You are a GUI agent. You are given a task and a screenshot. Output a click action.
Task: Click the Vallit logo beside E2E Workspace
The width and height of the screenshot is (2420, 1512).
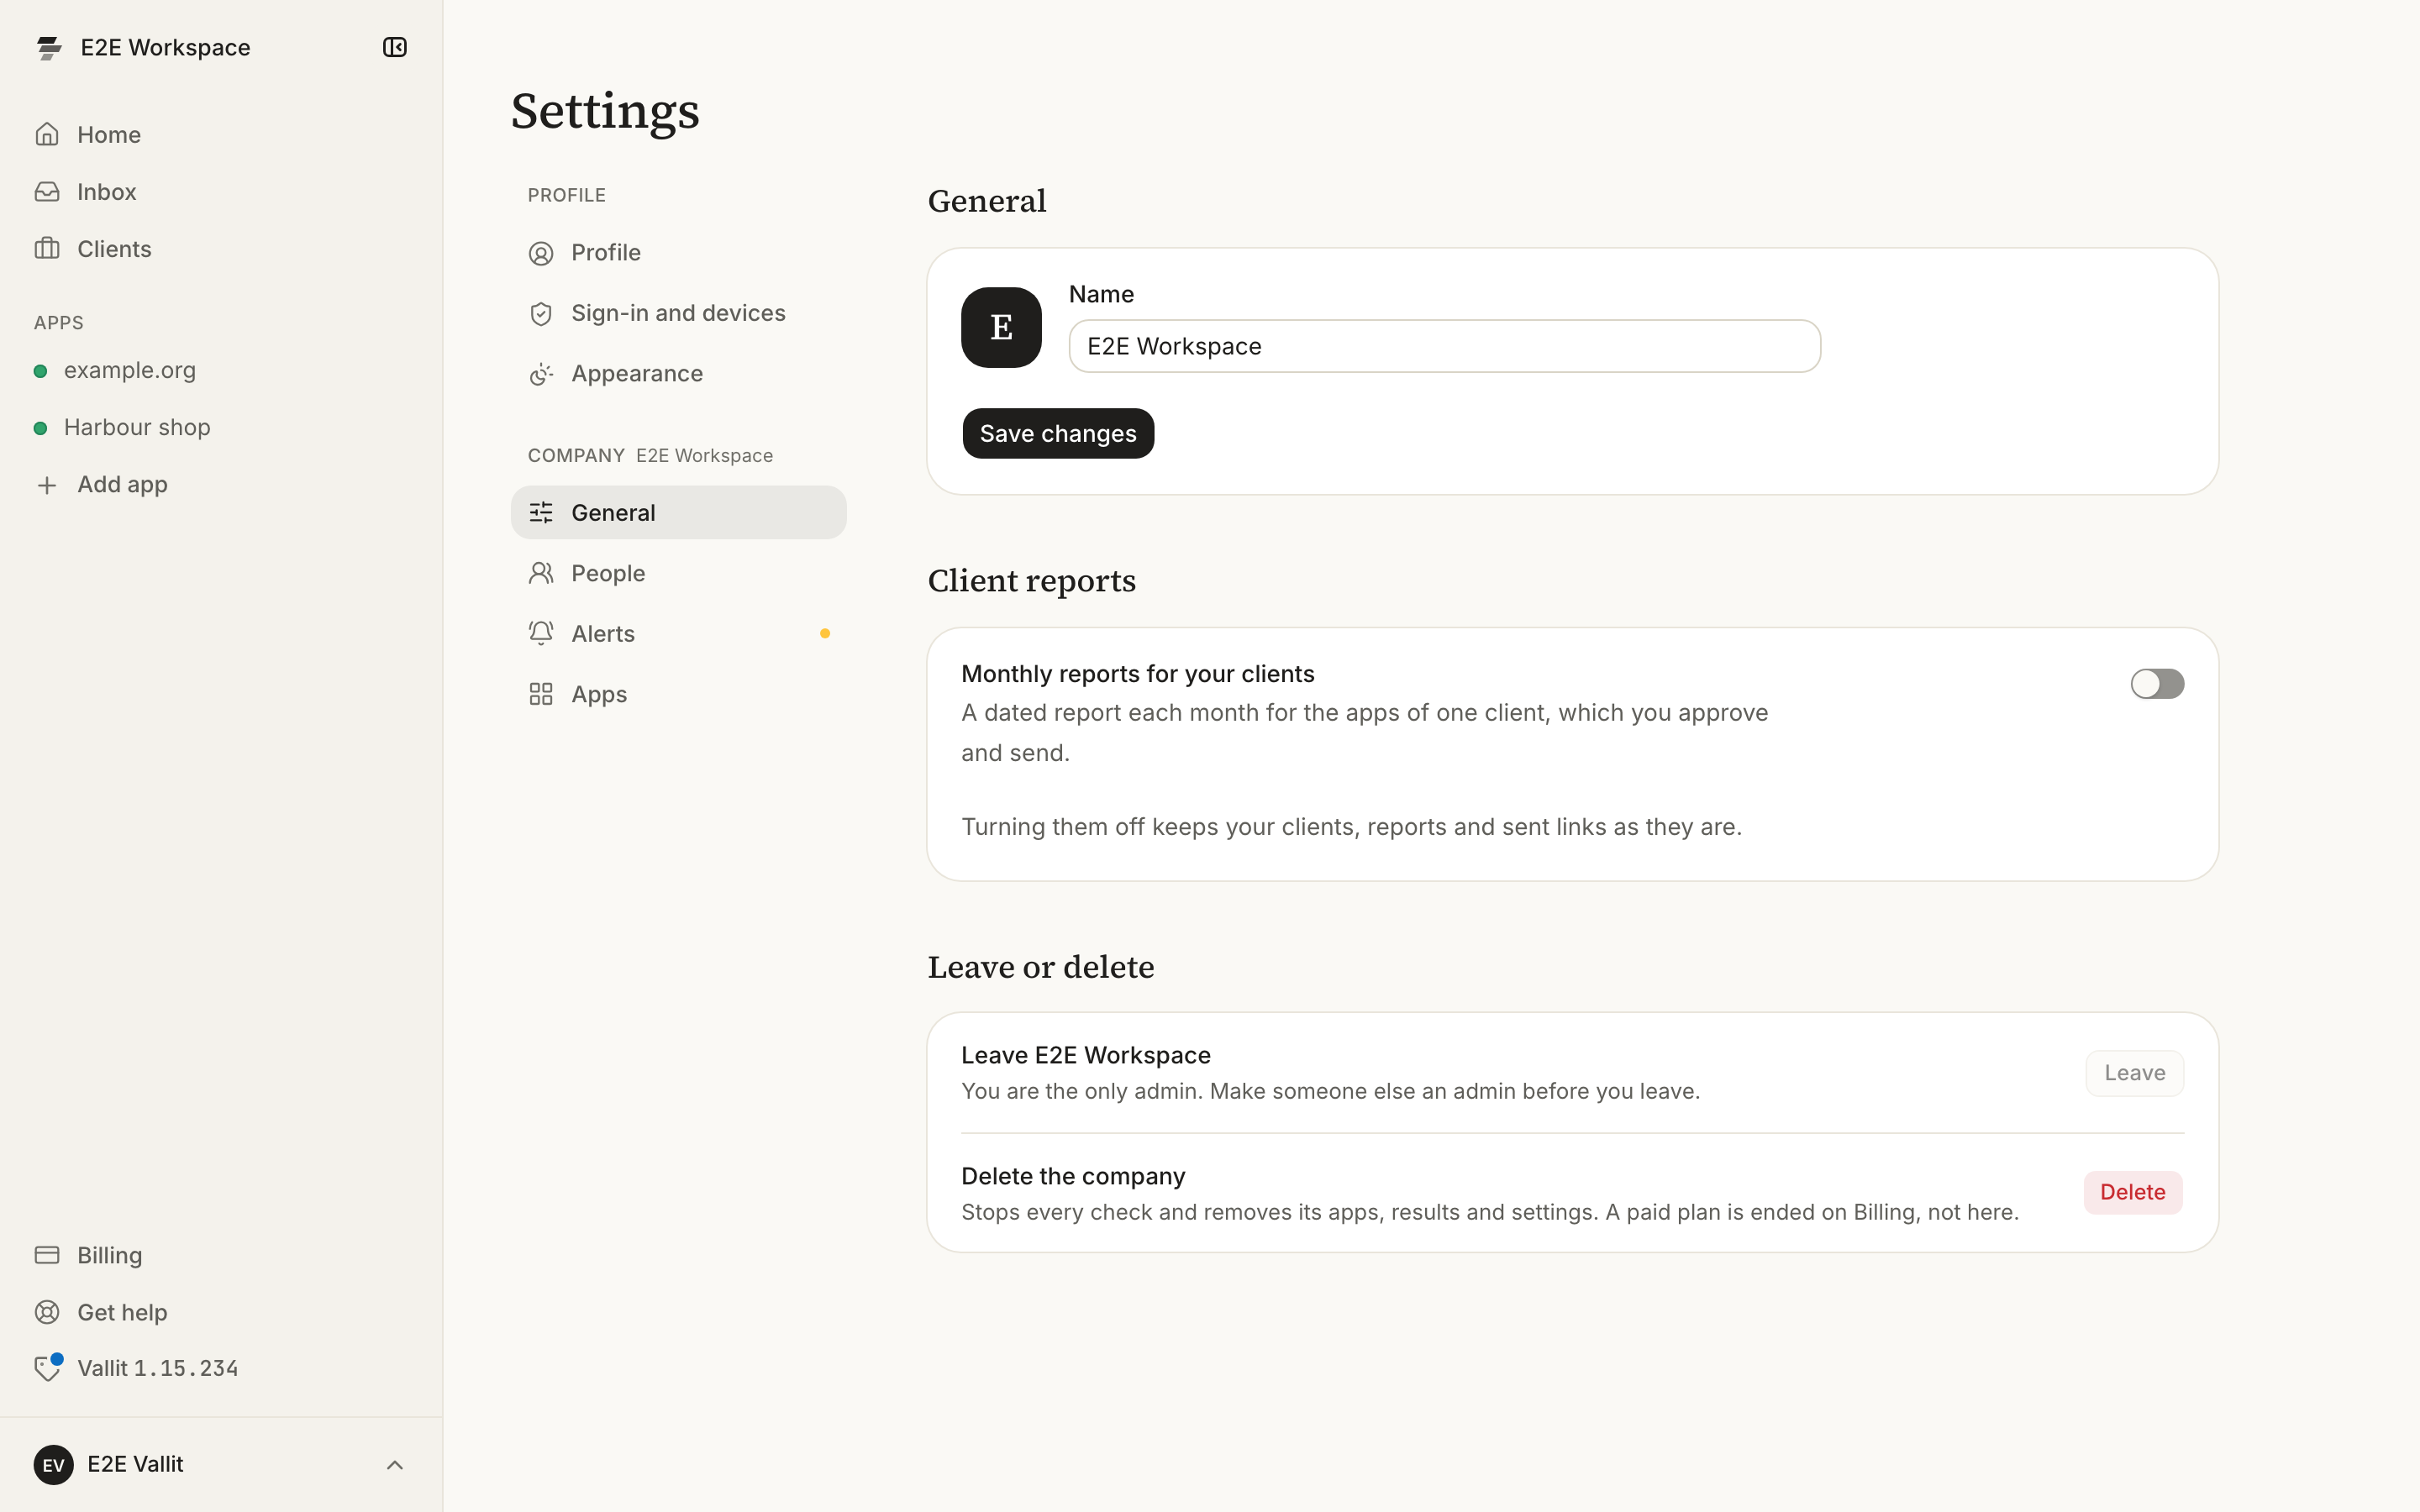49,47
